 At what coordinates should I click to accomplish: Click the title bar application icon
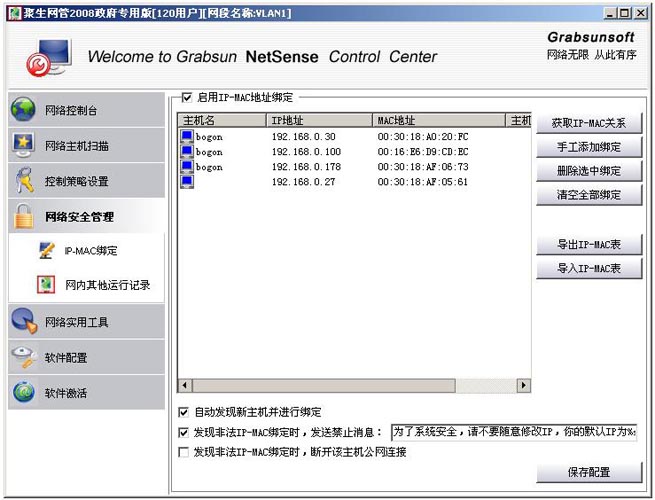point(15,13)
